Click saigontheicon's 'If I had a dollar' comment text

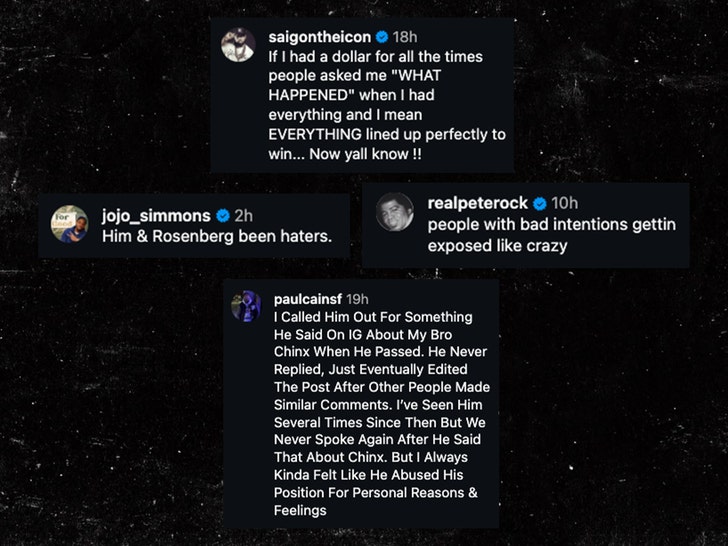tap(387, 105)
